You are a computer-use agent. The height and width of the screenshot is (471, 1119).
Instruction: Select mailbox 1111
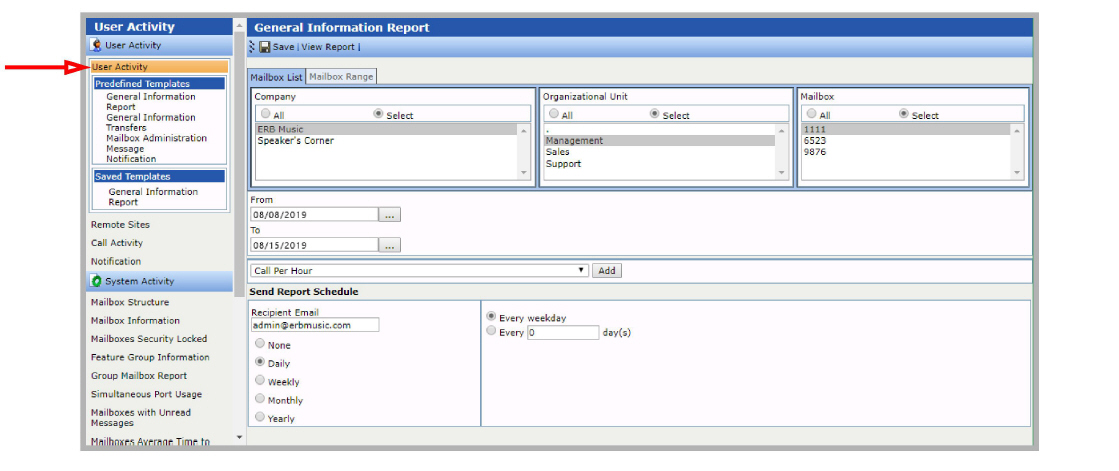(906, 129)
